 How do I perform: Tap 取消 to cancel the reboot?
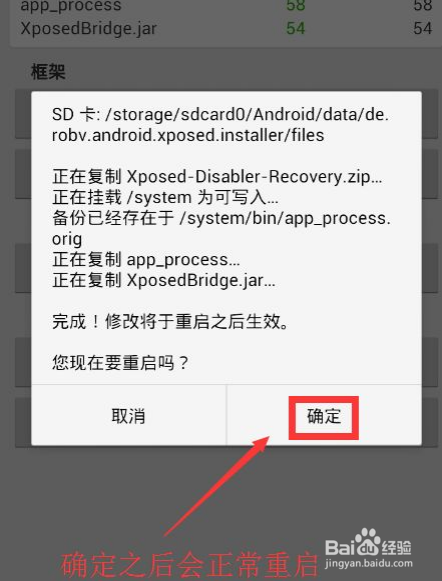point(129,416)
